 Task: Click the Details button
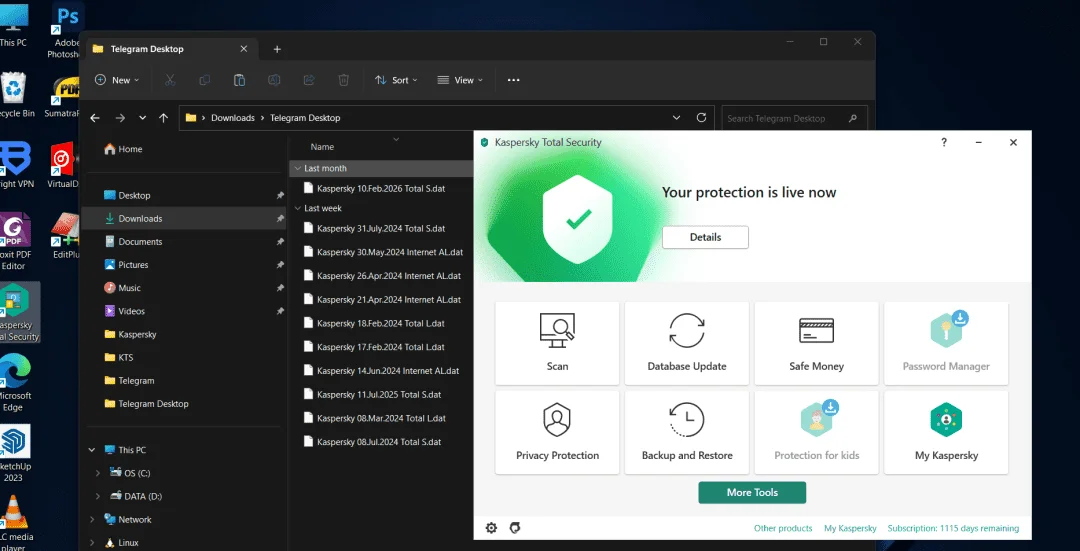705,237
